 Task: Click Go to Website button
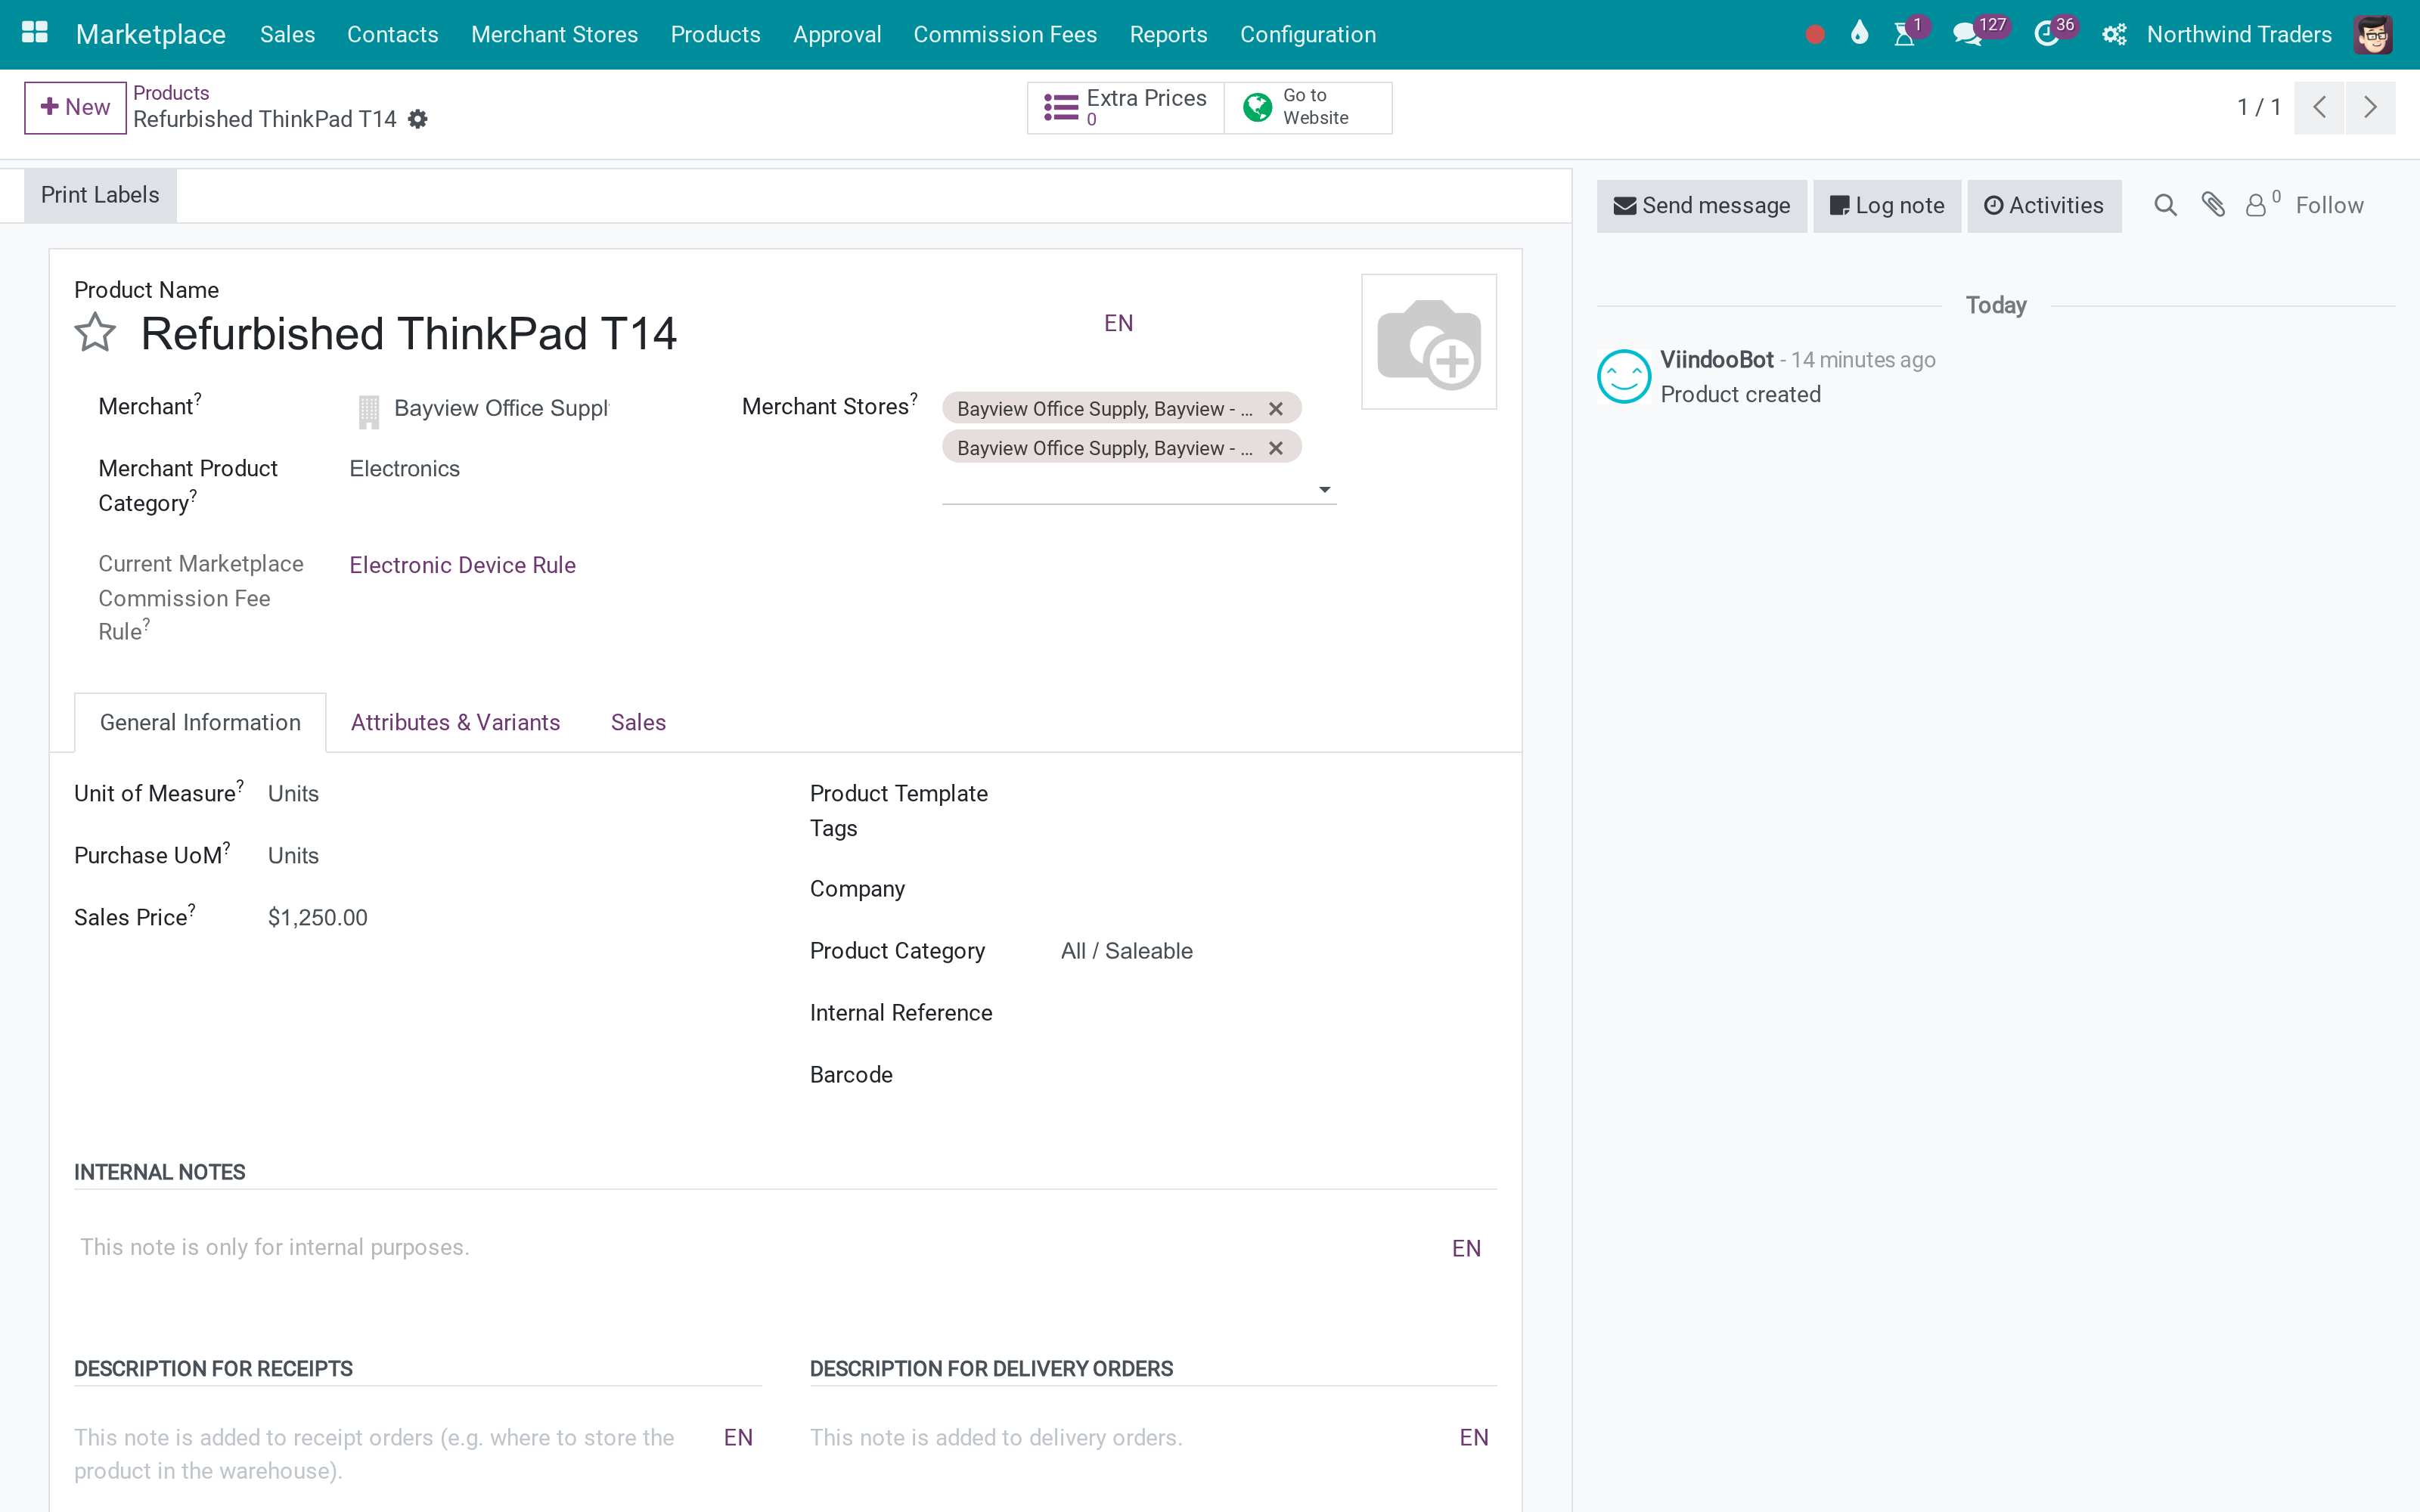1308,107
